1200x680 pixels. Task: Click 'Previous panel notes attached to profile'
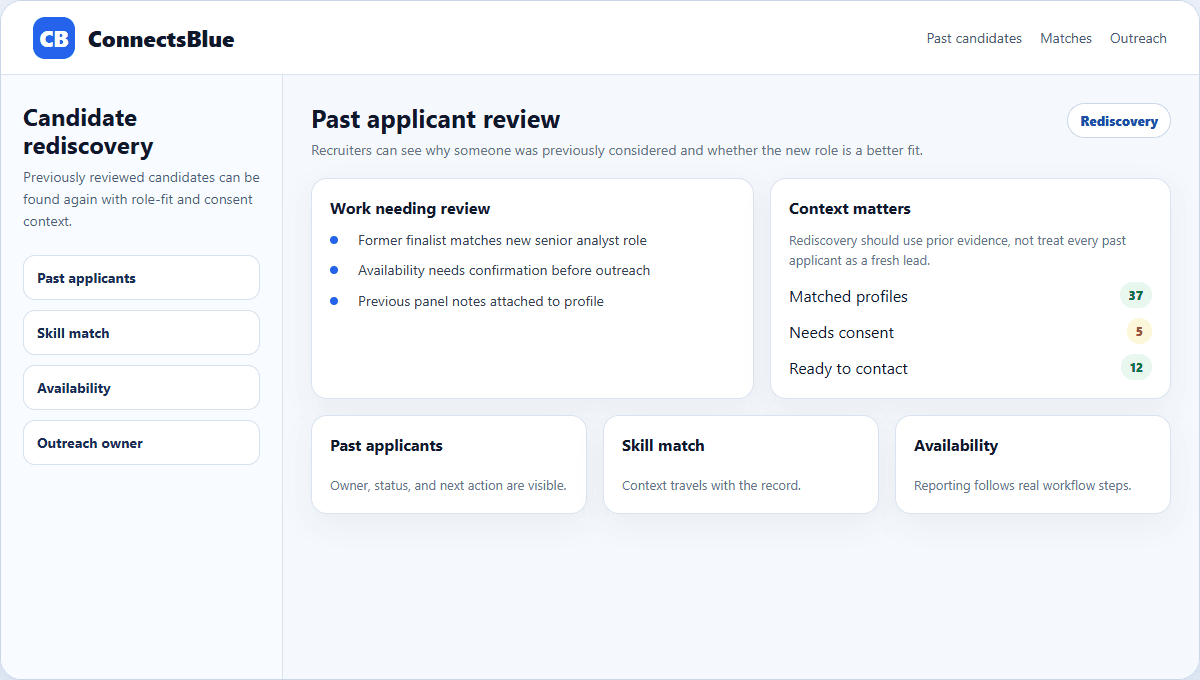(x=481, y=301)
